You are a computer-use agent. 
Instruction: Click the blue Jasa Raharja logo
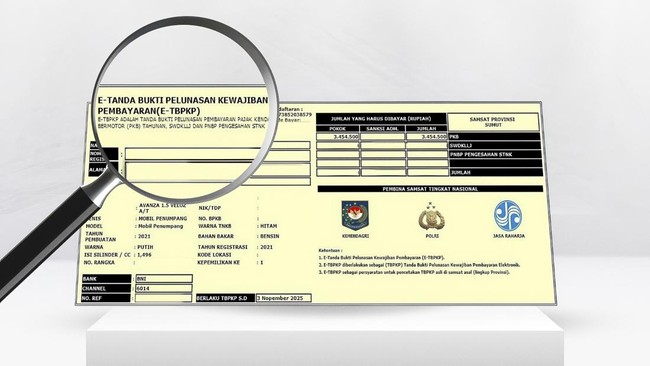coord(508,216)
